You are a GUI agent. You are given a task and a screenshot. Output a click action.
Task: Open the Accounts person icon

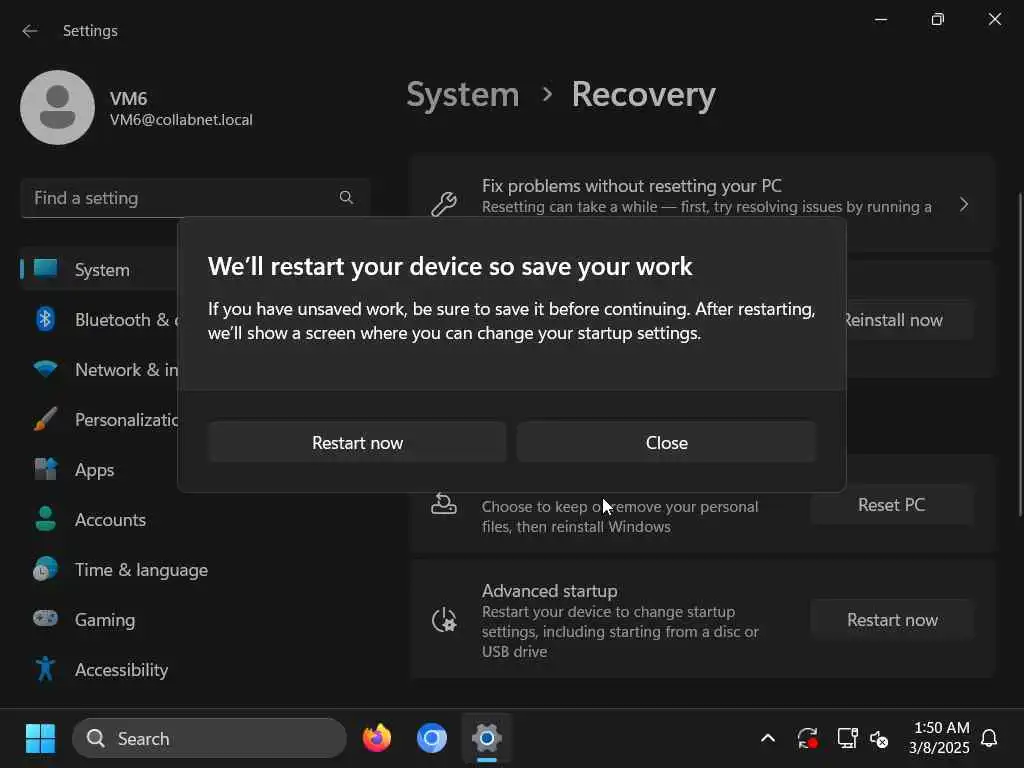(46, 519)
